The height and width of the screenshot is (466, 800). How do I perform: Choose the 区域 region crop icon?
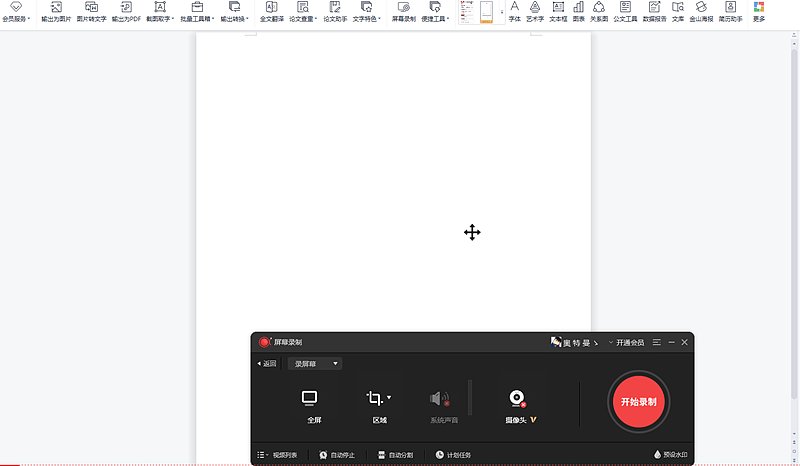(x=376, y=398)
